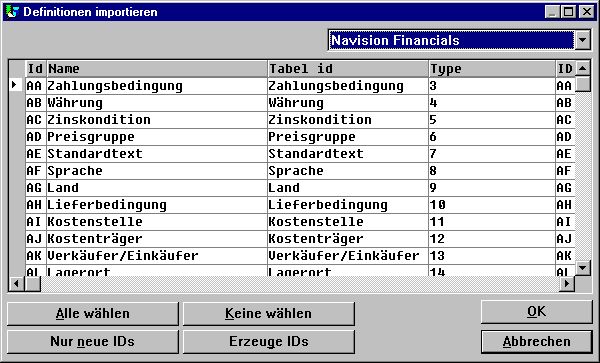
Task: Select the Name cell Zahlungsbedingung
Action: click(157, 86)
